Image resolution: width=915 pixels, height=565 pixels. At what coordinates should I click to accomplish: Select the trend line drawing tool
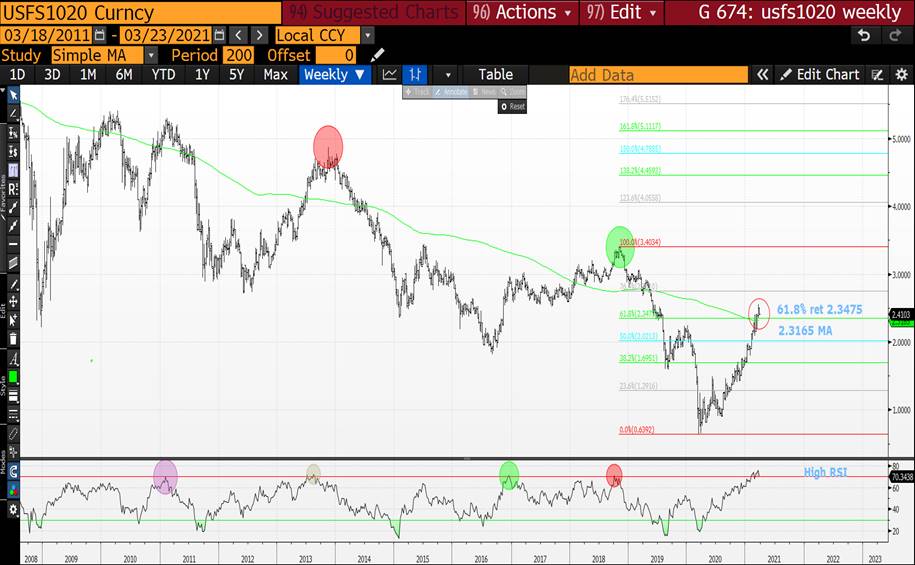pyautogui.click(x=13, y=113)
